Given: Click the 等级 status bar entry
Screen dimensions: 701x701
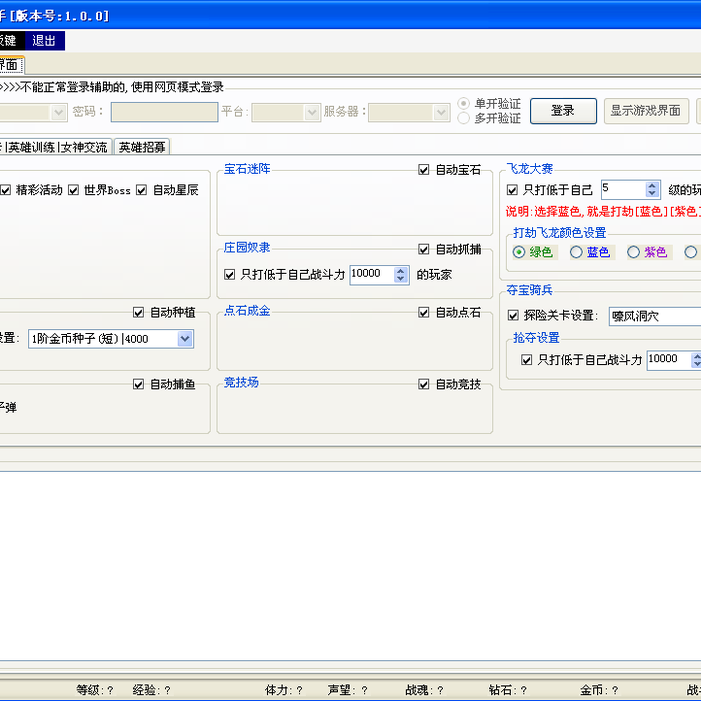Looking at the screenshot, I should [95, 690].
